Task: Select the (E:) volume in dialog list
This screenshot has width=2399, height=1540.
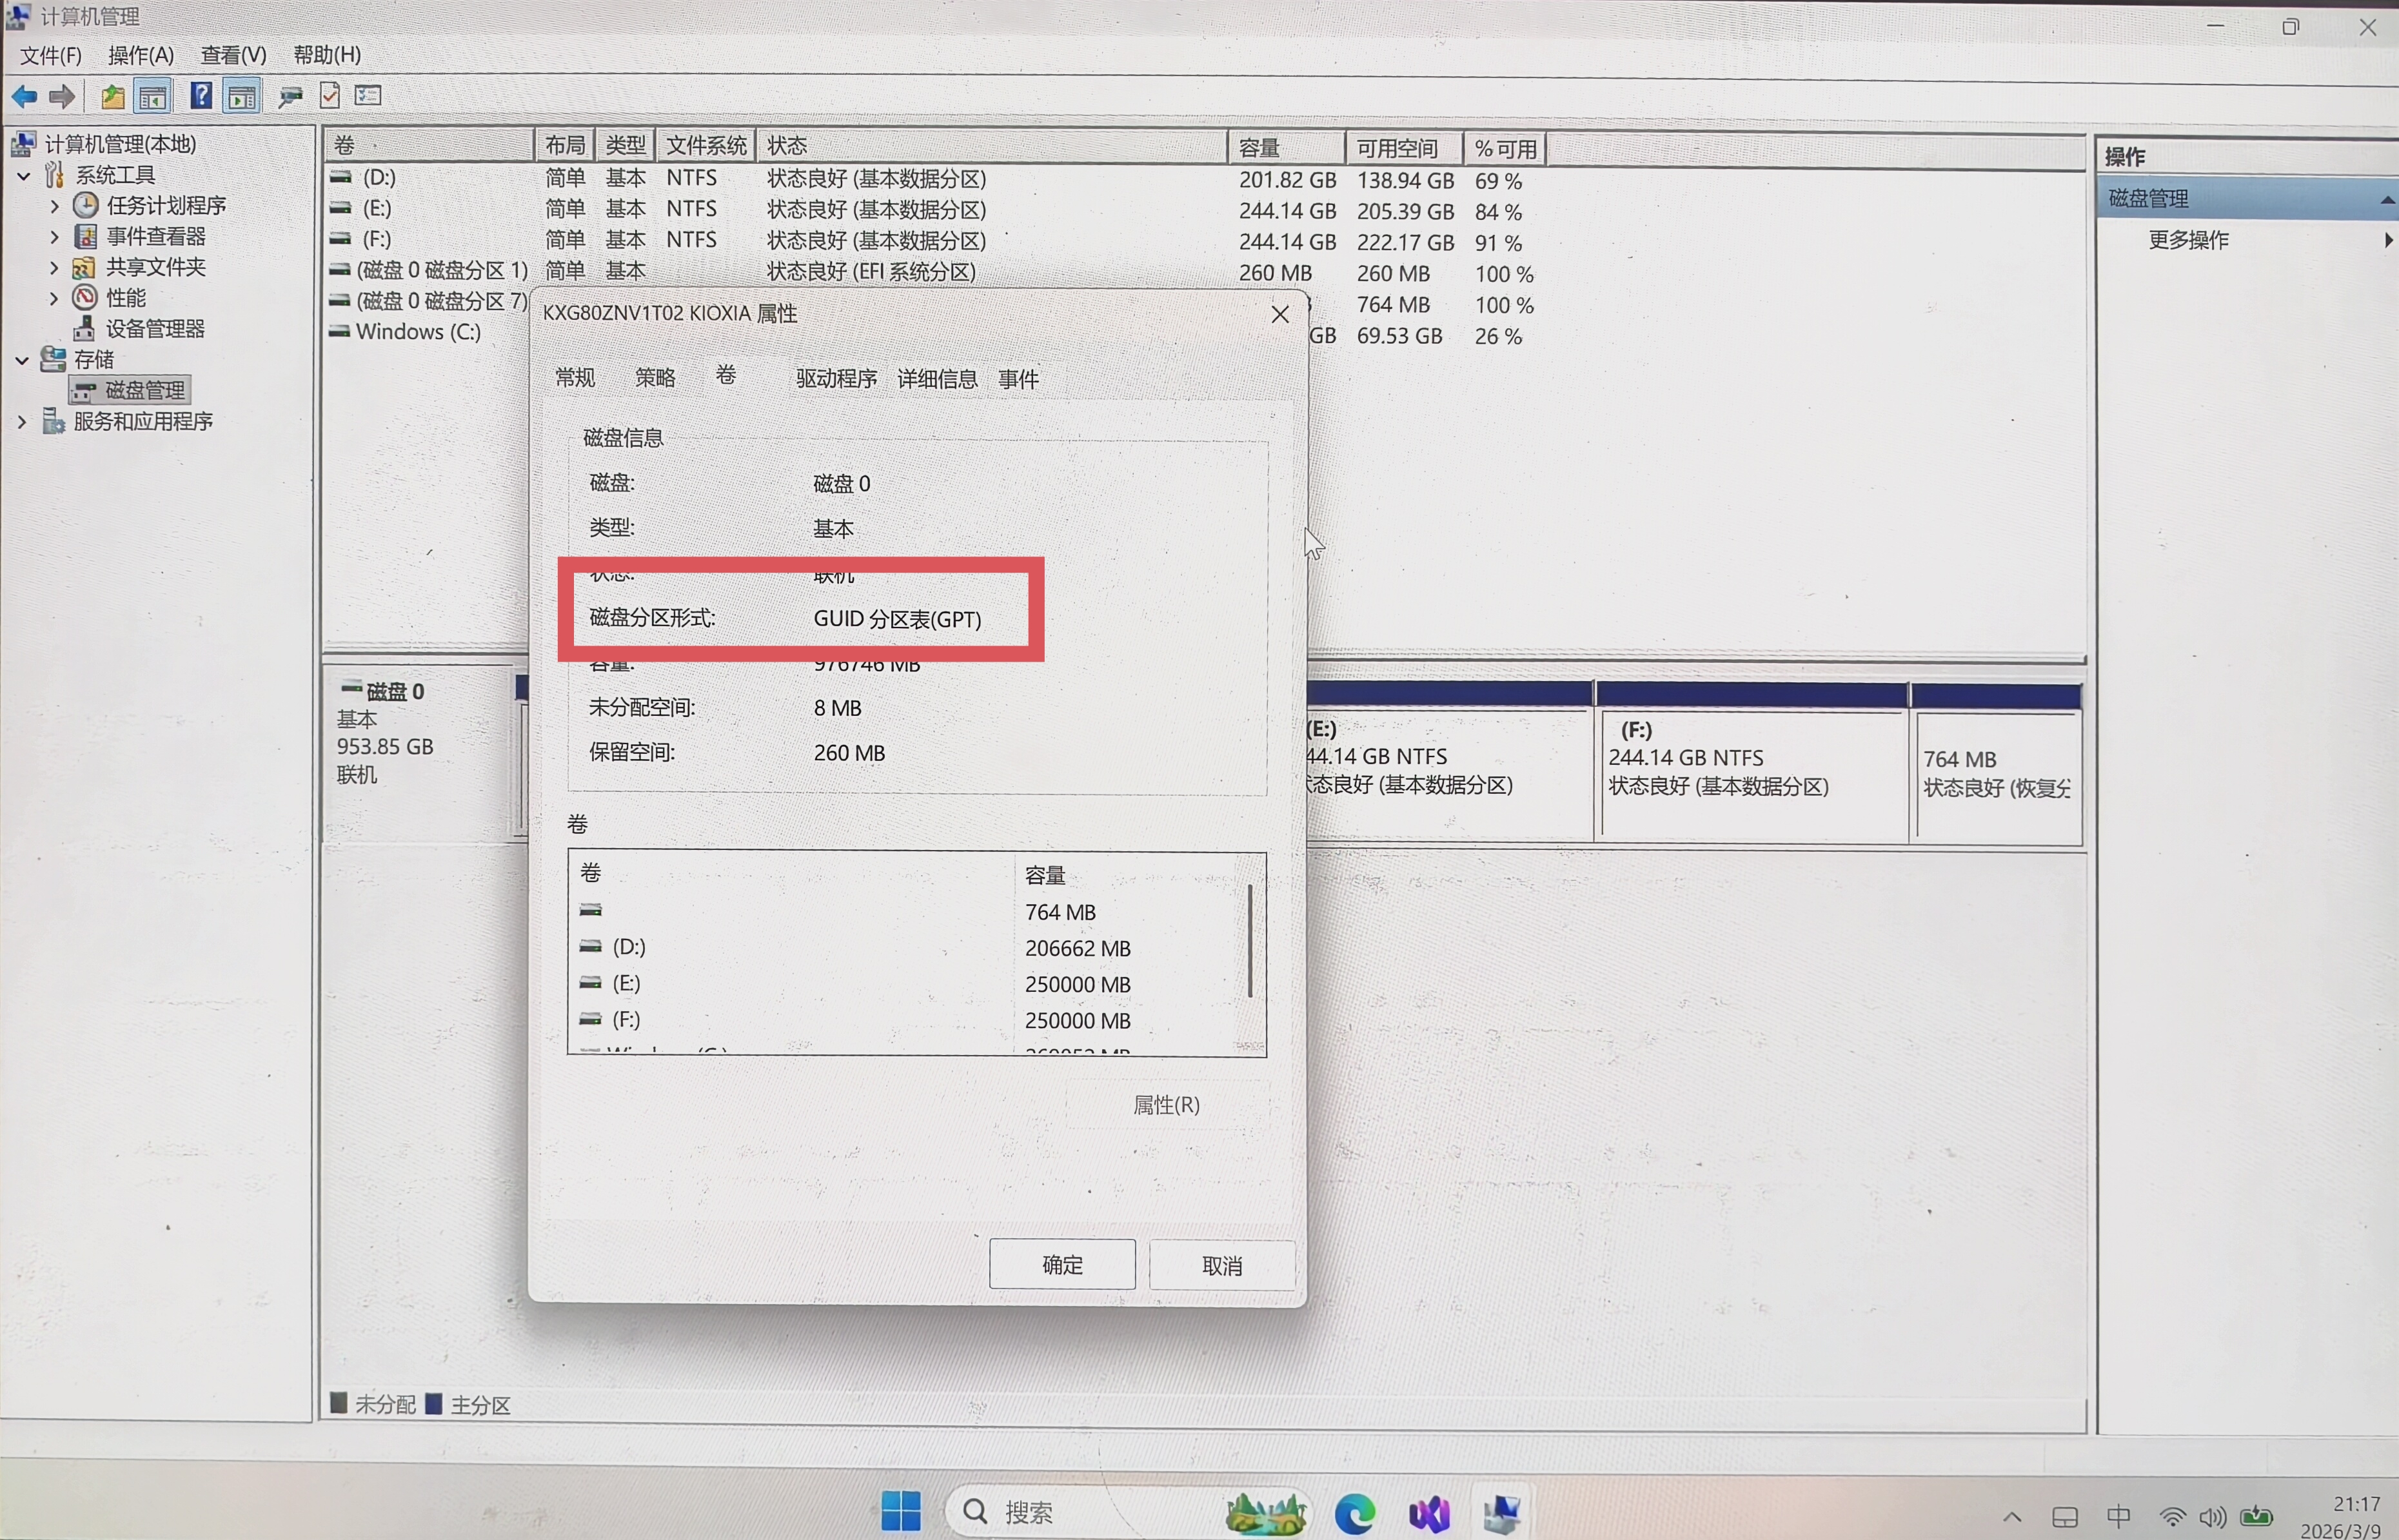Action: pos(627,983)
